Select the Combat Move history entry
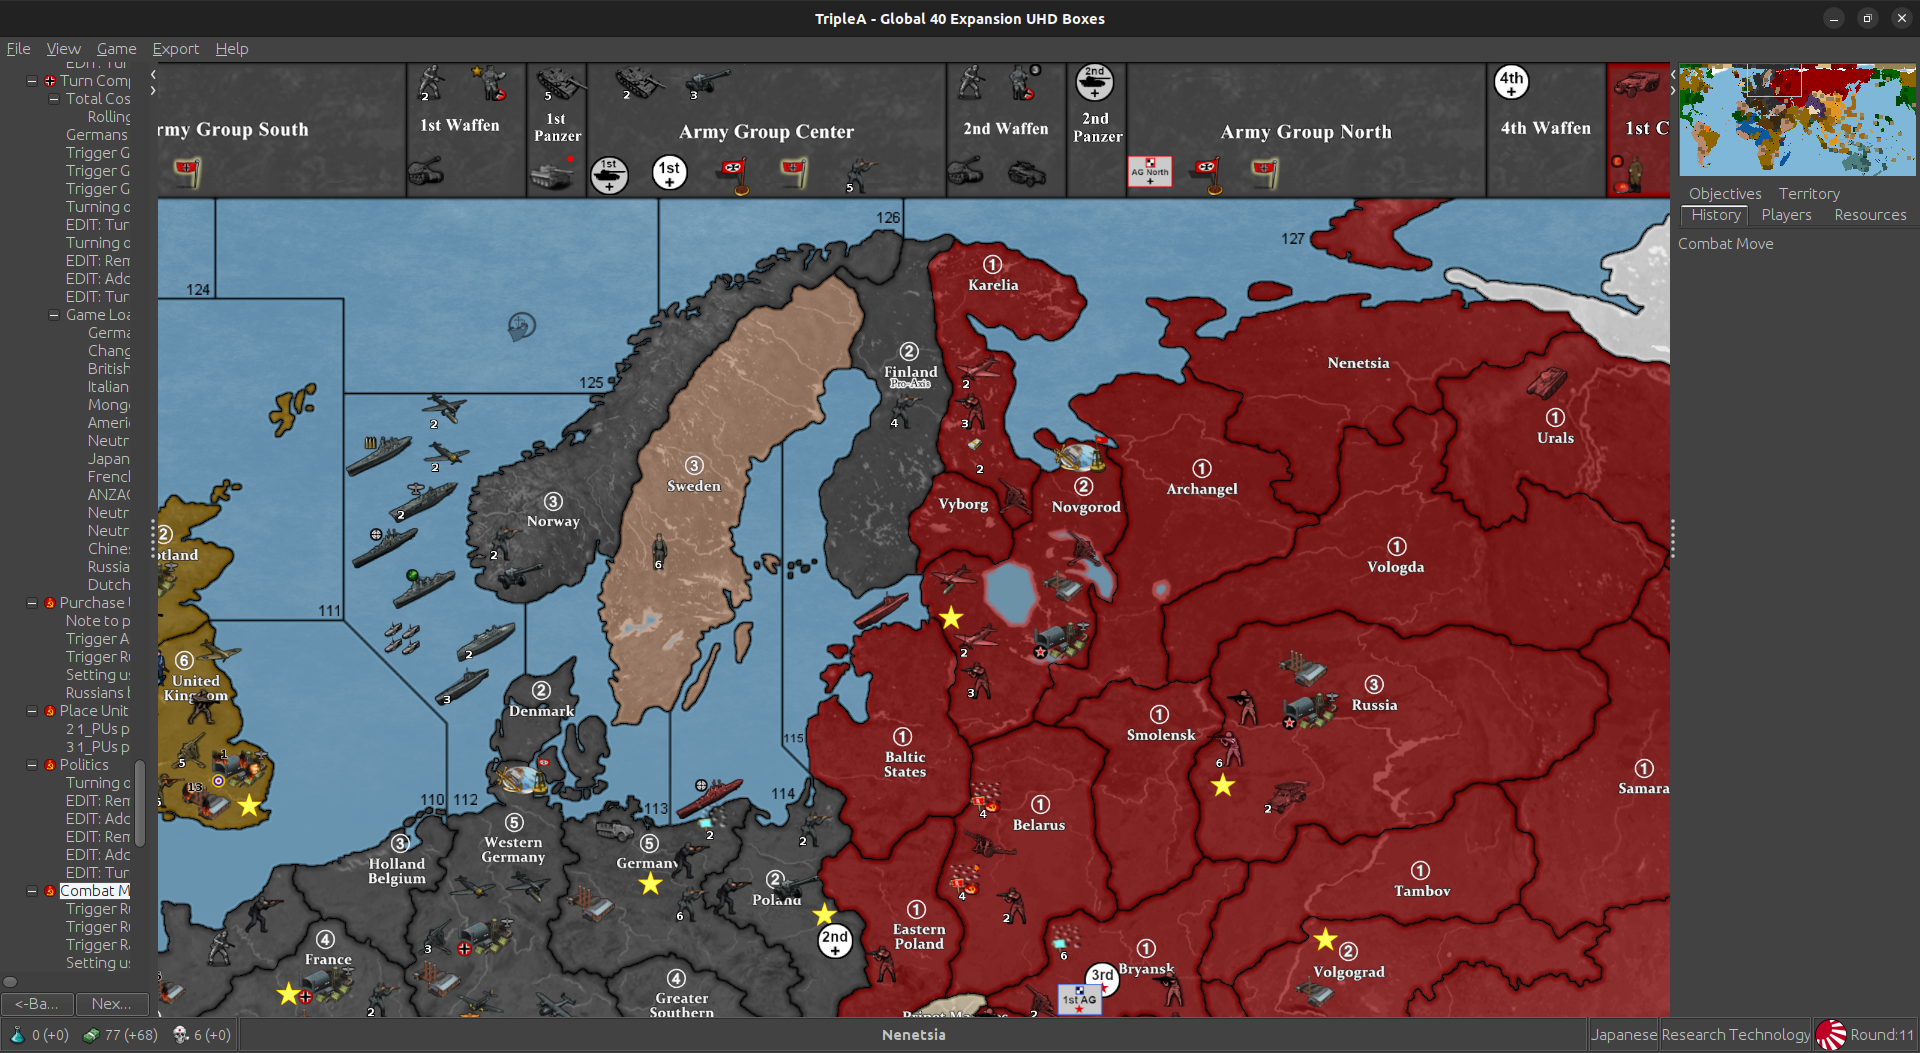Image resolution: width=1920 pixels, height=1053 pixels. click(x=94, y=891)
